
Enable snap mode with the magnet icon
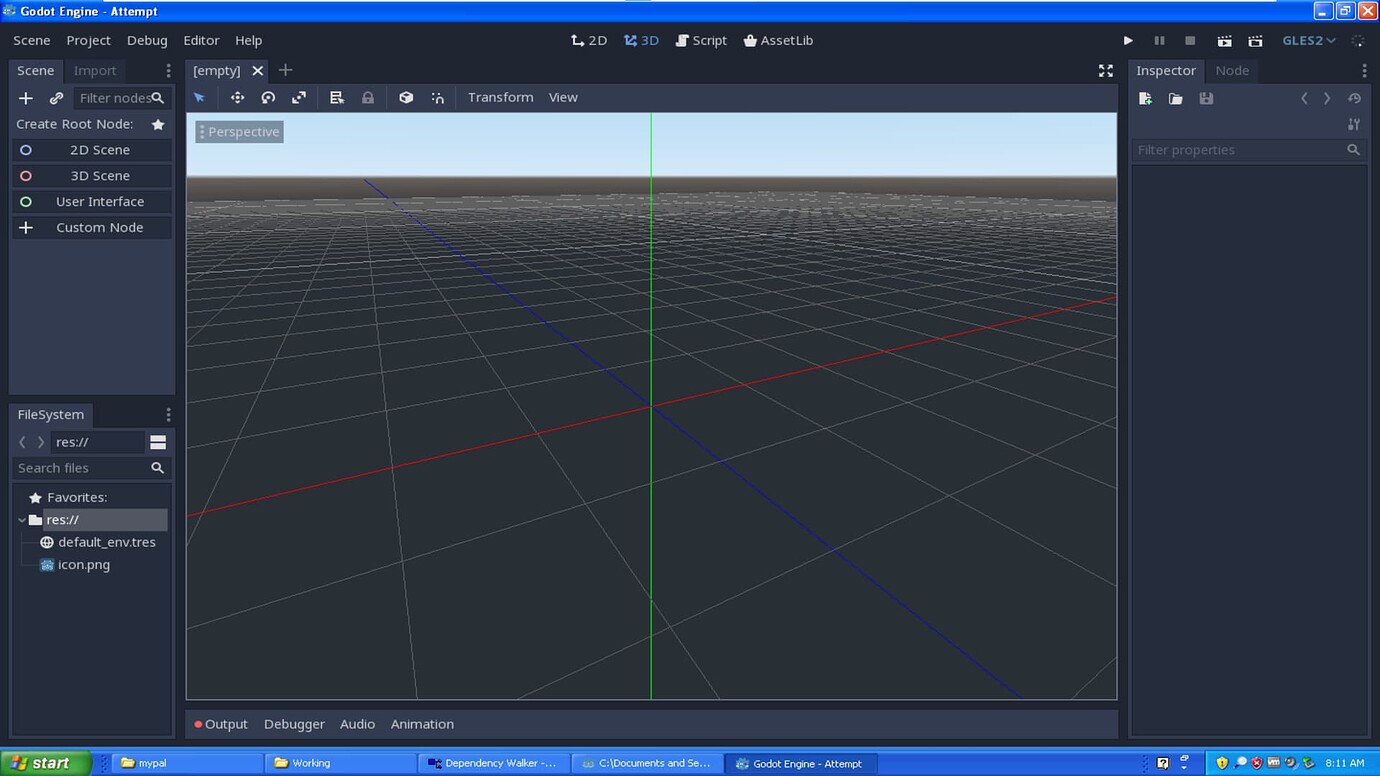click(x=438, y=97)
